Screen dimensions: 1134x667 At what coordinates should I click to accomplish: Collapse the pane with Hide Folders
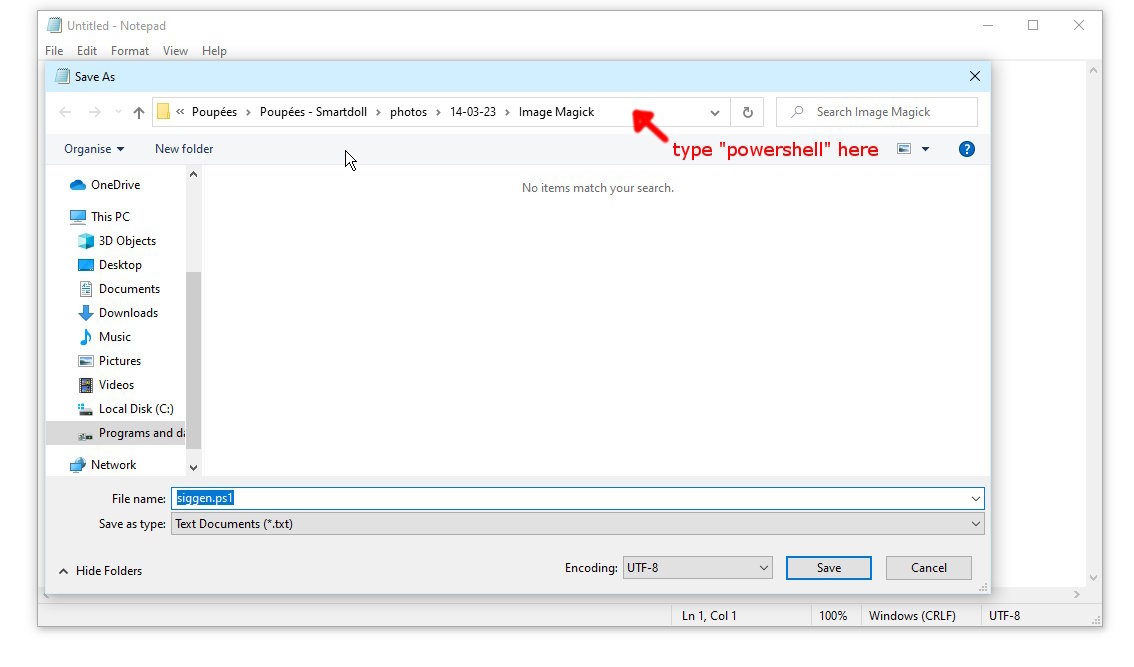click(x=100, y=571)
